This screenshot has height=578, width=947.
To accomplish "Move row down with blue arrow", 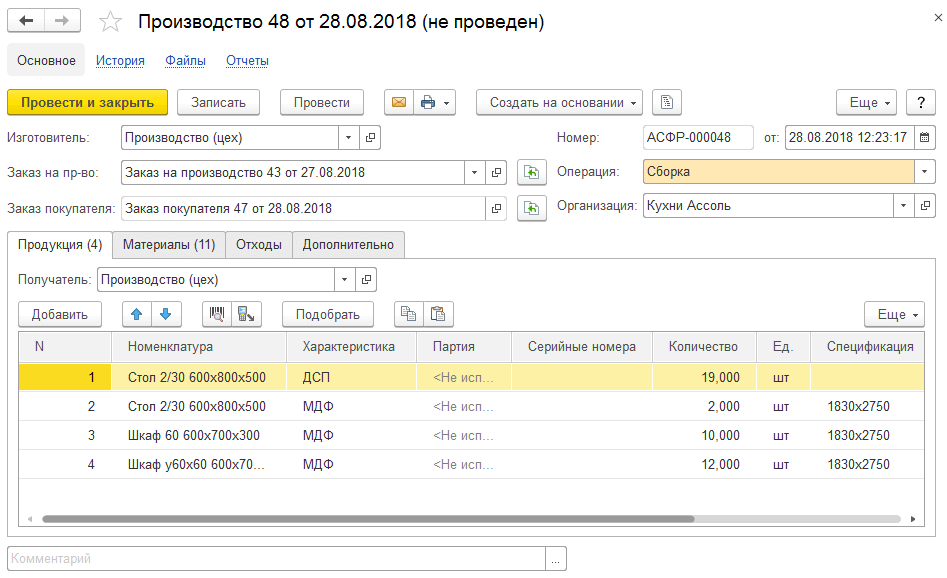I will [166, 314].
